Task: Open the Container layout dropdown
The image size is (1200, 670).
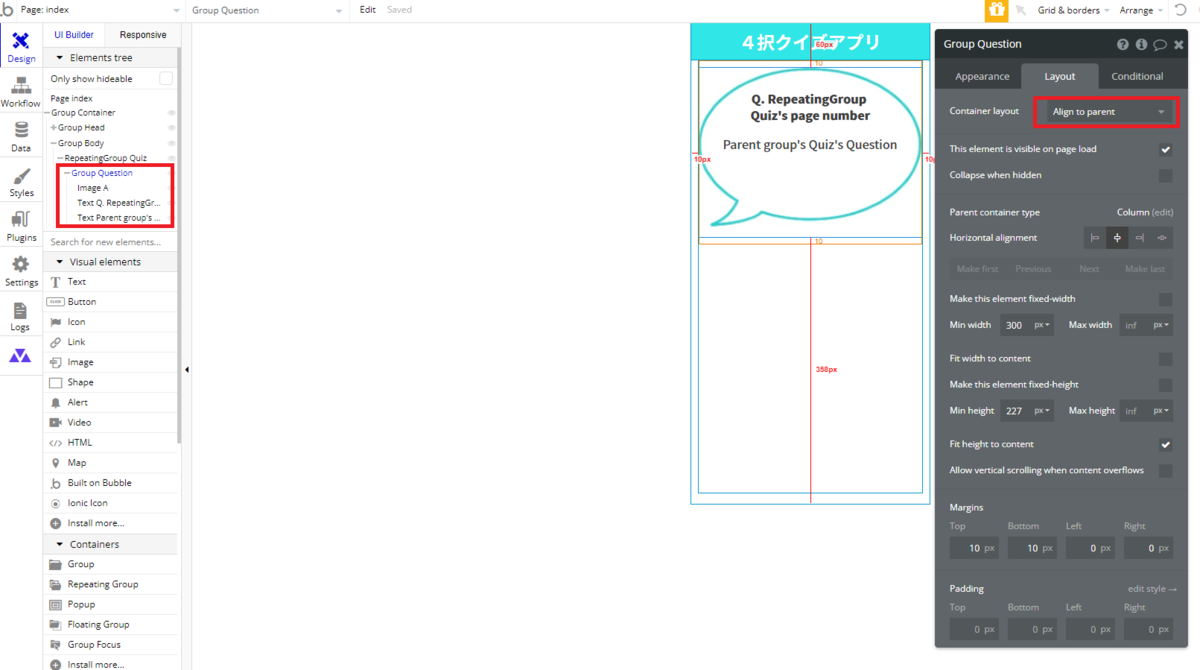Action: [x=1107, y=112]
